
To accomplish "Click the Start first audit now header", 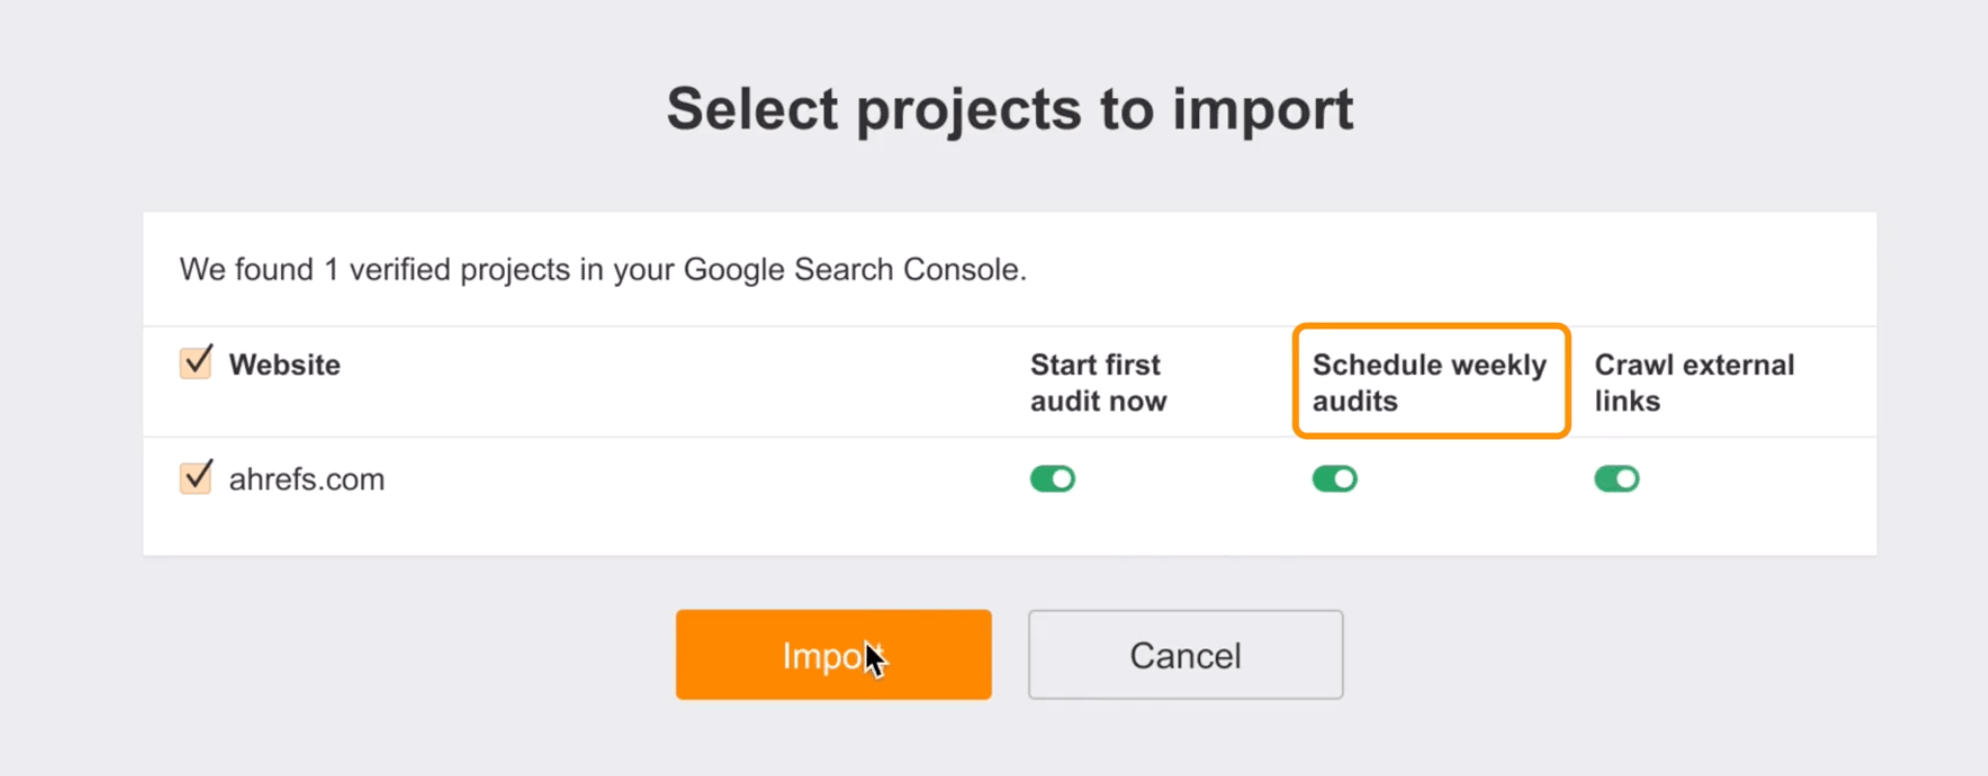I will [1097, 382].
